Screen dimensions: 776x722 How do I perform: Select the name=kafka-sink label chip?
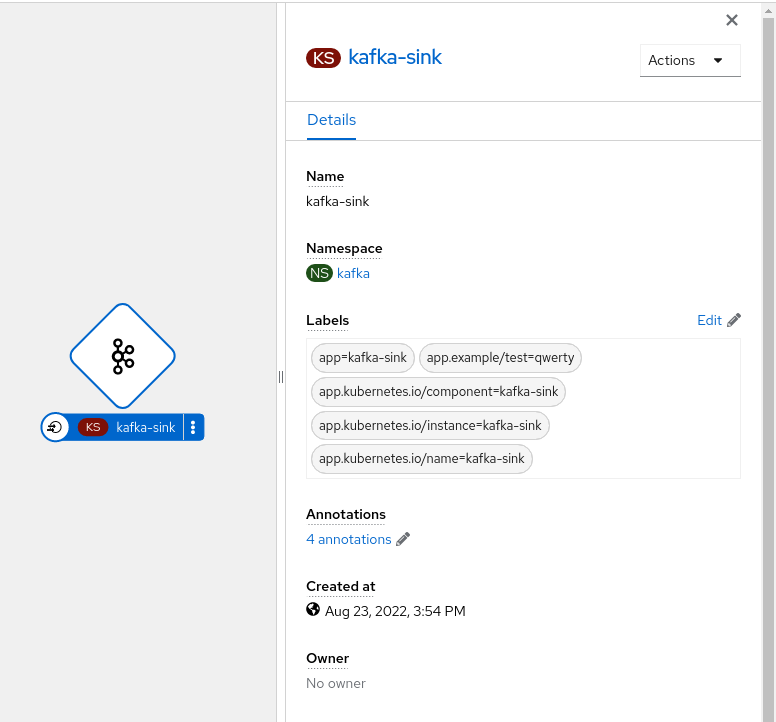tap(422, 459)
